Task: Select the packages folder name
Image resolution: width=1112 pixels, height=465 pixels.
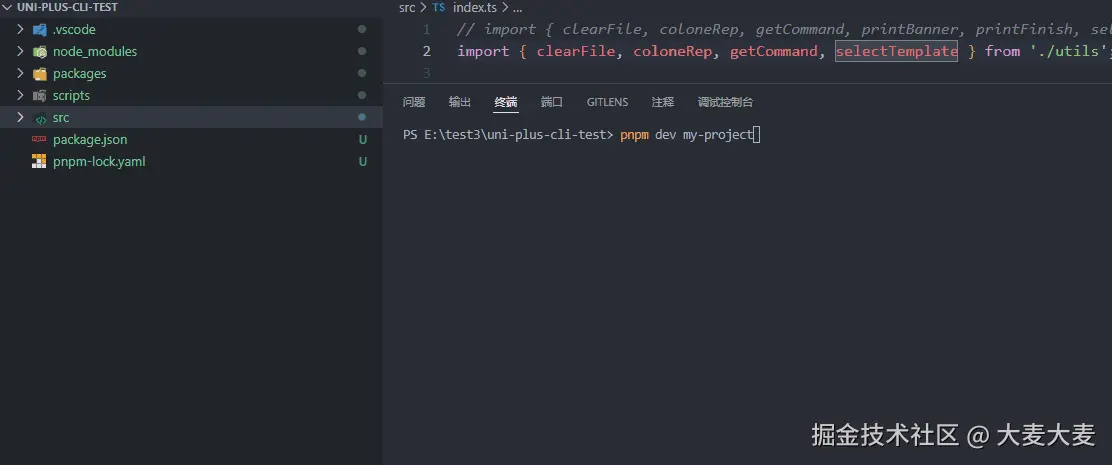Action: (79, 74)
